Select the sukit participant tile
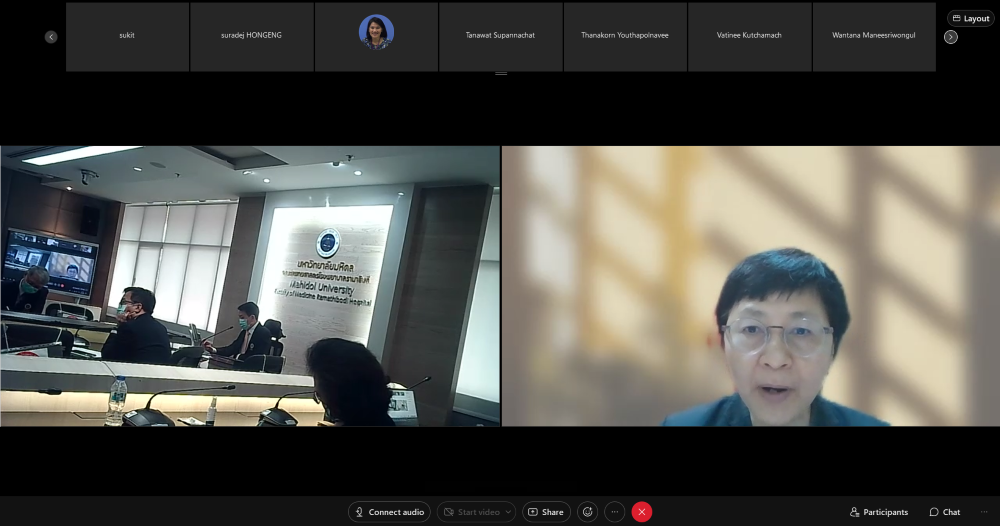Screen dimensions: 1000x526 tap(127, 36)
